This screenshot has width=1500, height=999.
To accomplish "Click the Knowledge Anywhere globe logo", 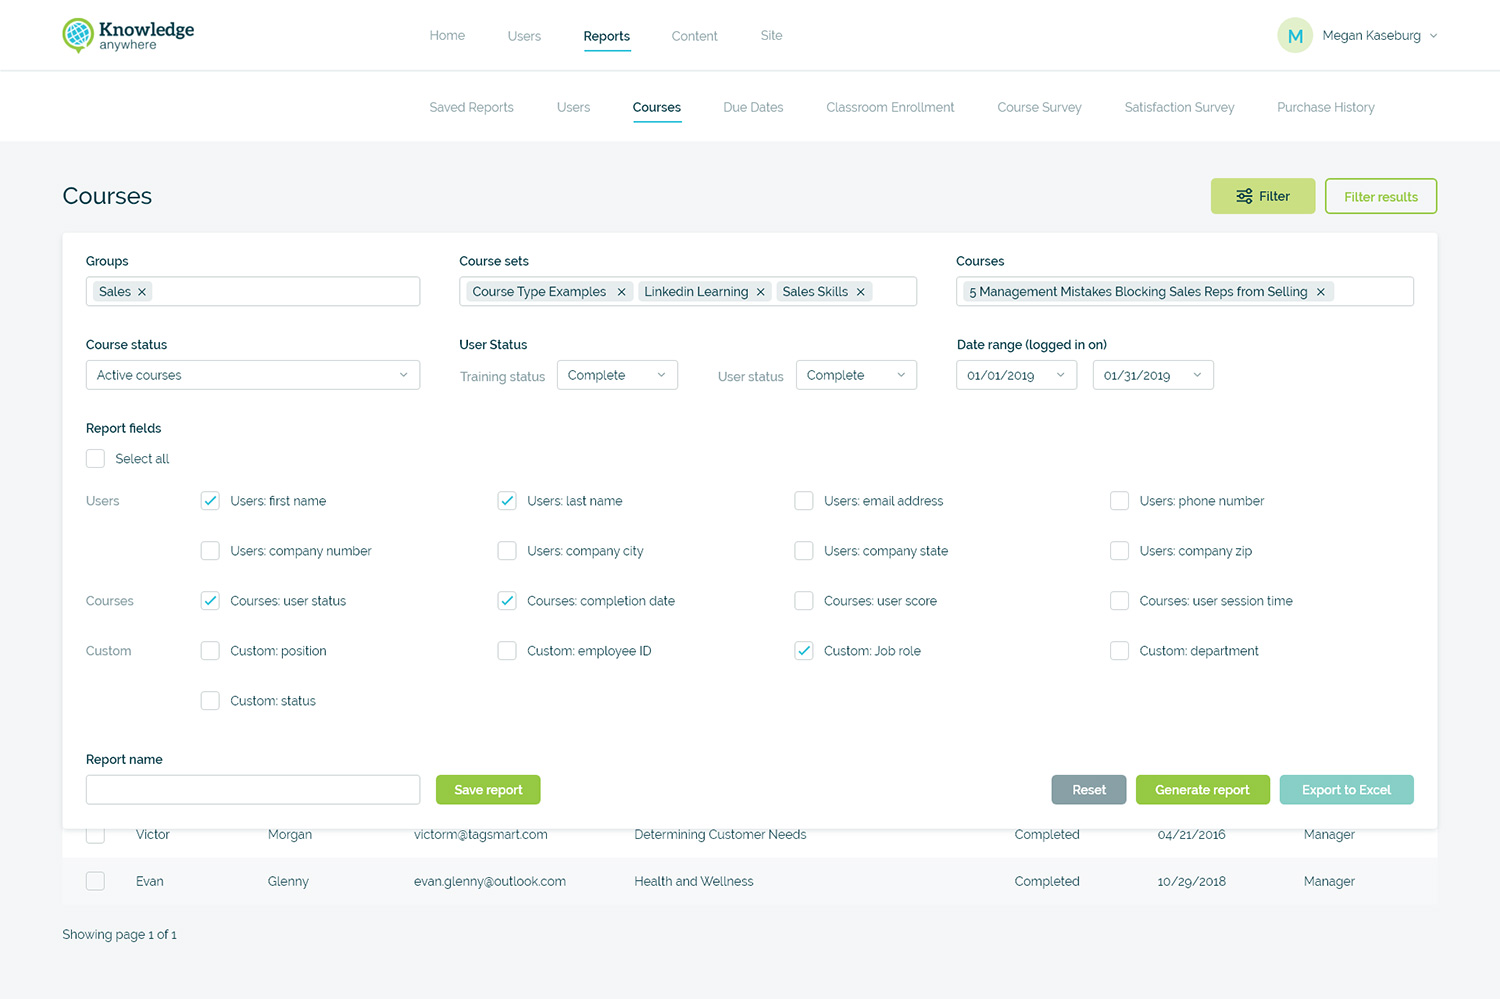I will coord(78,35).
